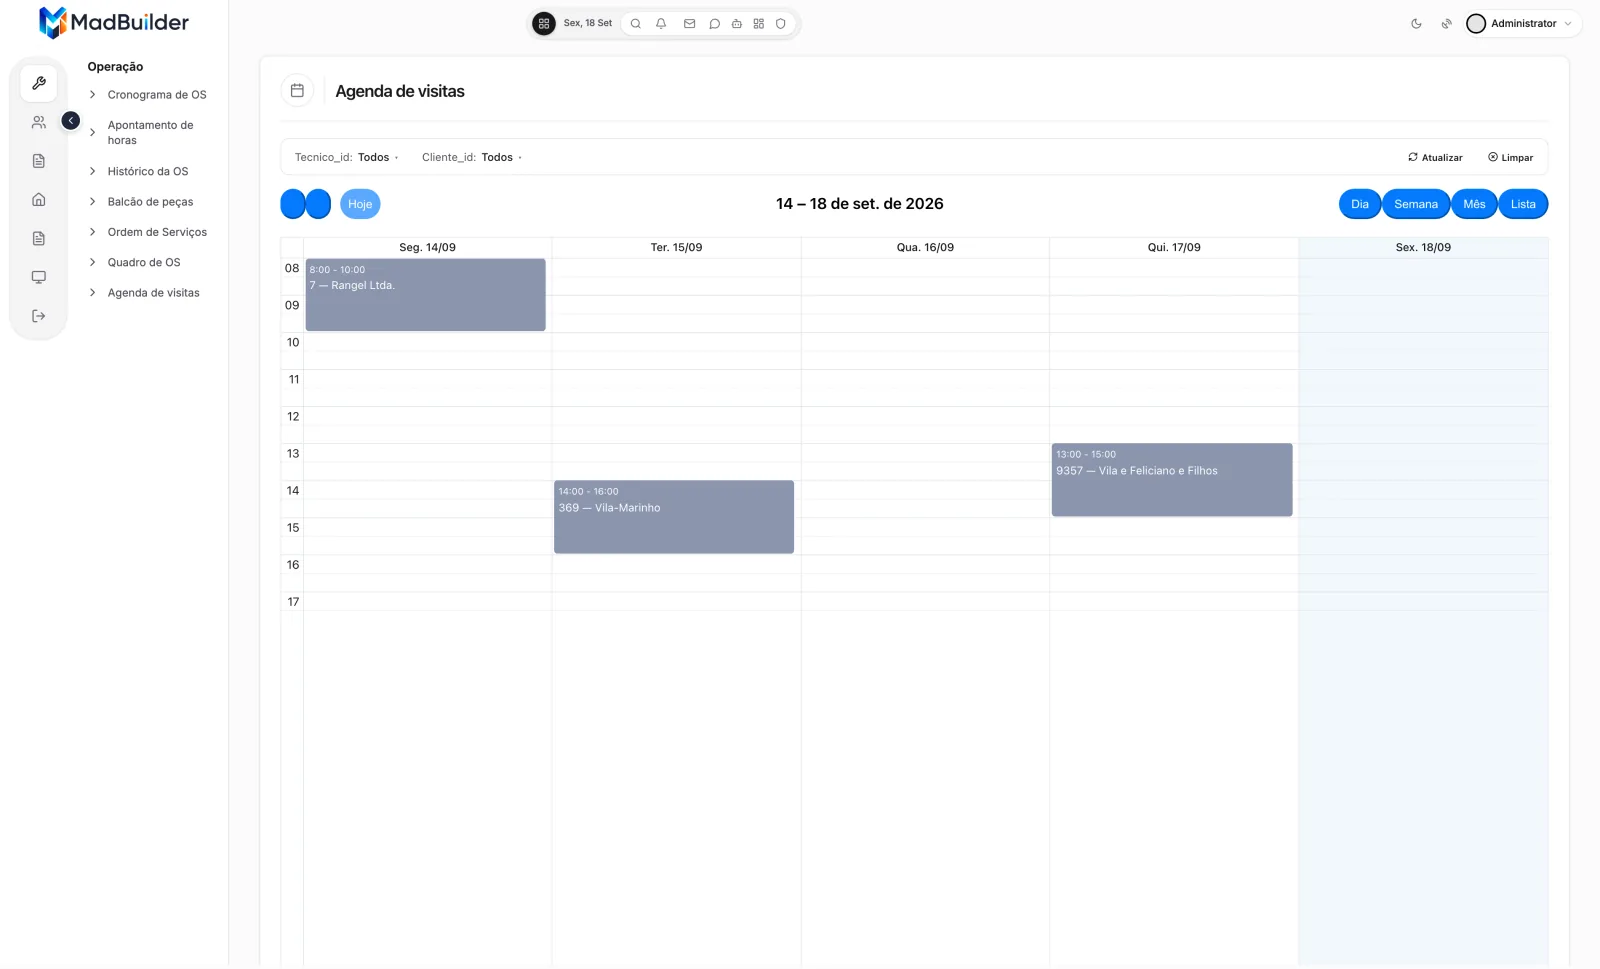Open the Tecnico_id Todos filter
Screen dimensions: 1600x969
click(346, 157)
